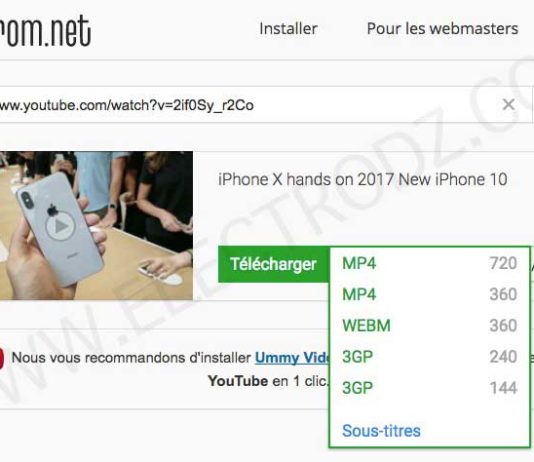Image resolution: width=534 pixels, height=462 pixels.
Task: Click the savefrom.net site logo
Action: (45, 31)
